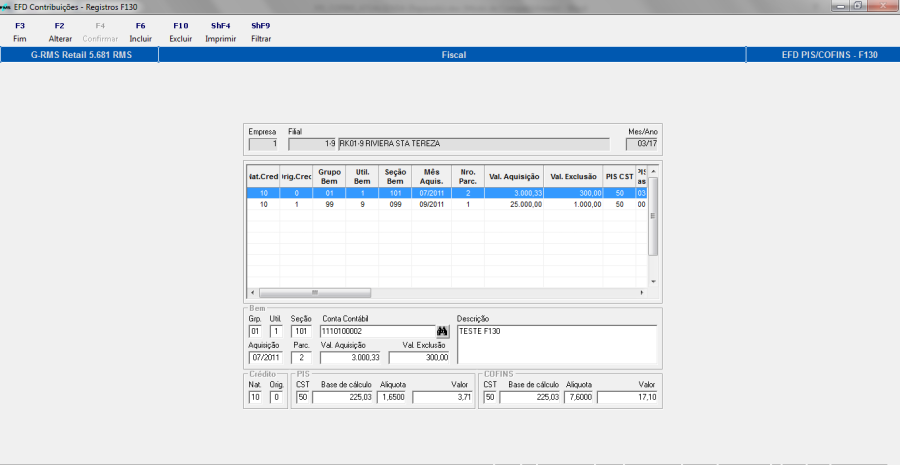
Task: Click the Nro. Parc. column header
Action: pos(468,177)
